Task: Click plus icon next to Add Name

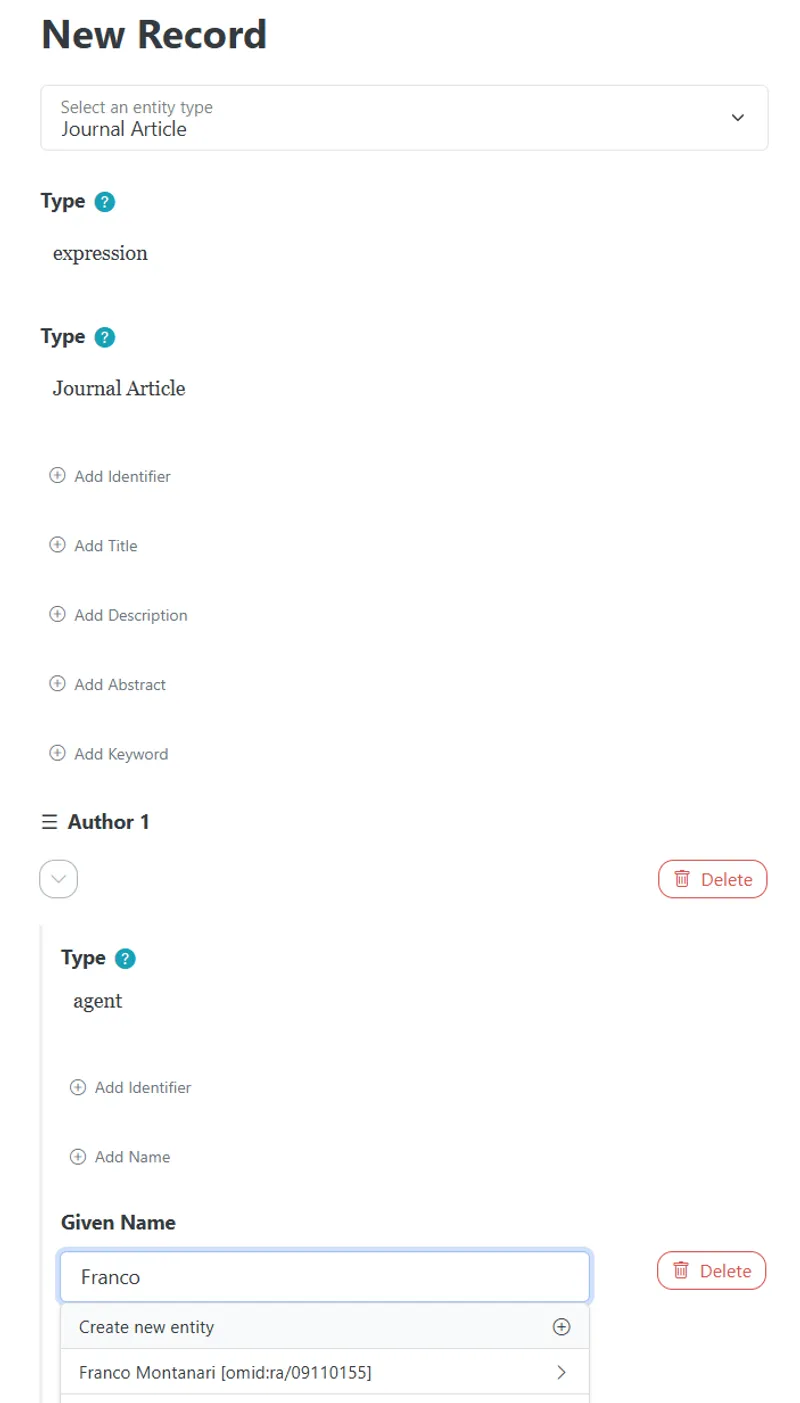Action: tap(78, 1157)
